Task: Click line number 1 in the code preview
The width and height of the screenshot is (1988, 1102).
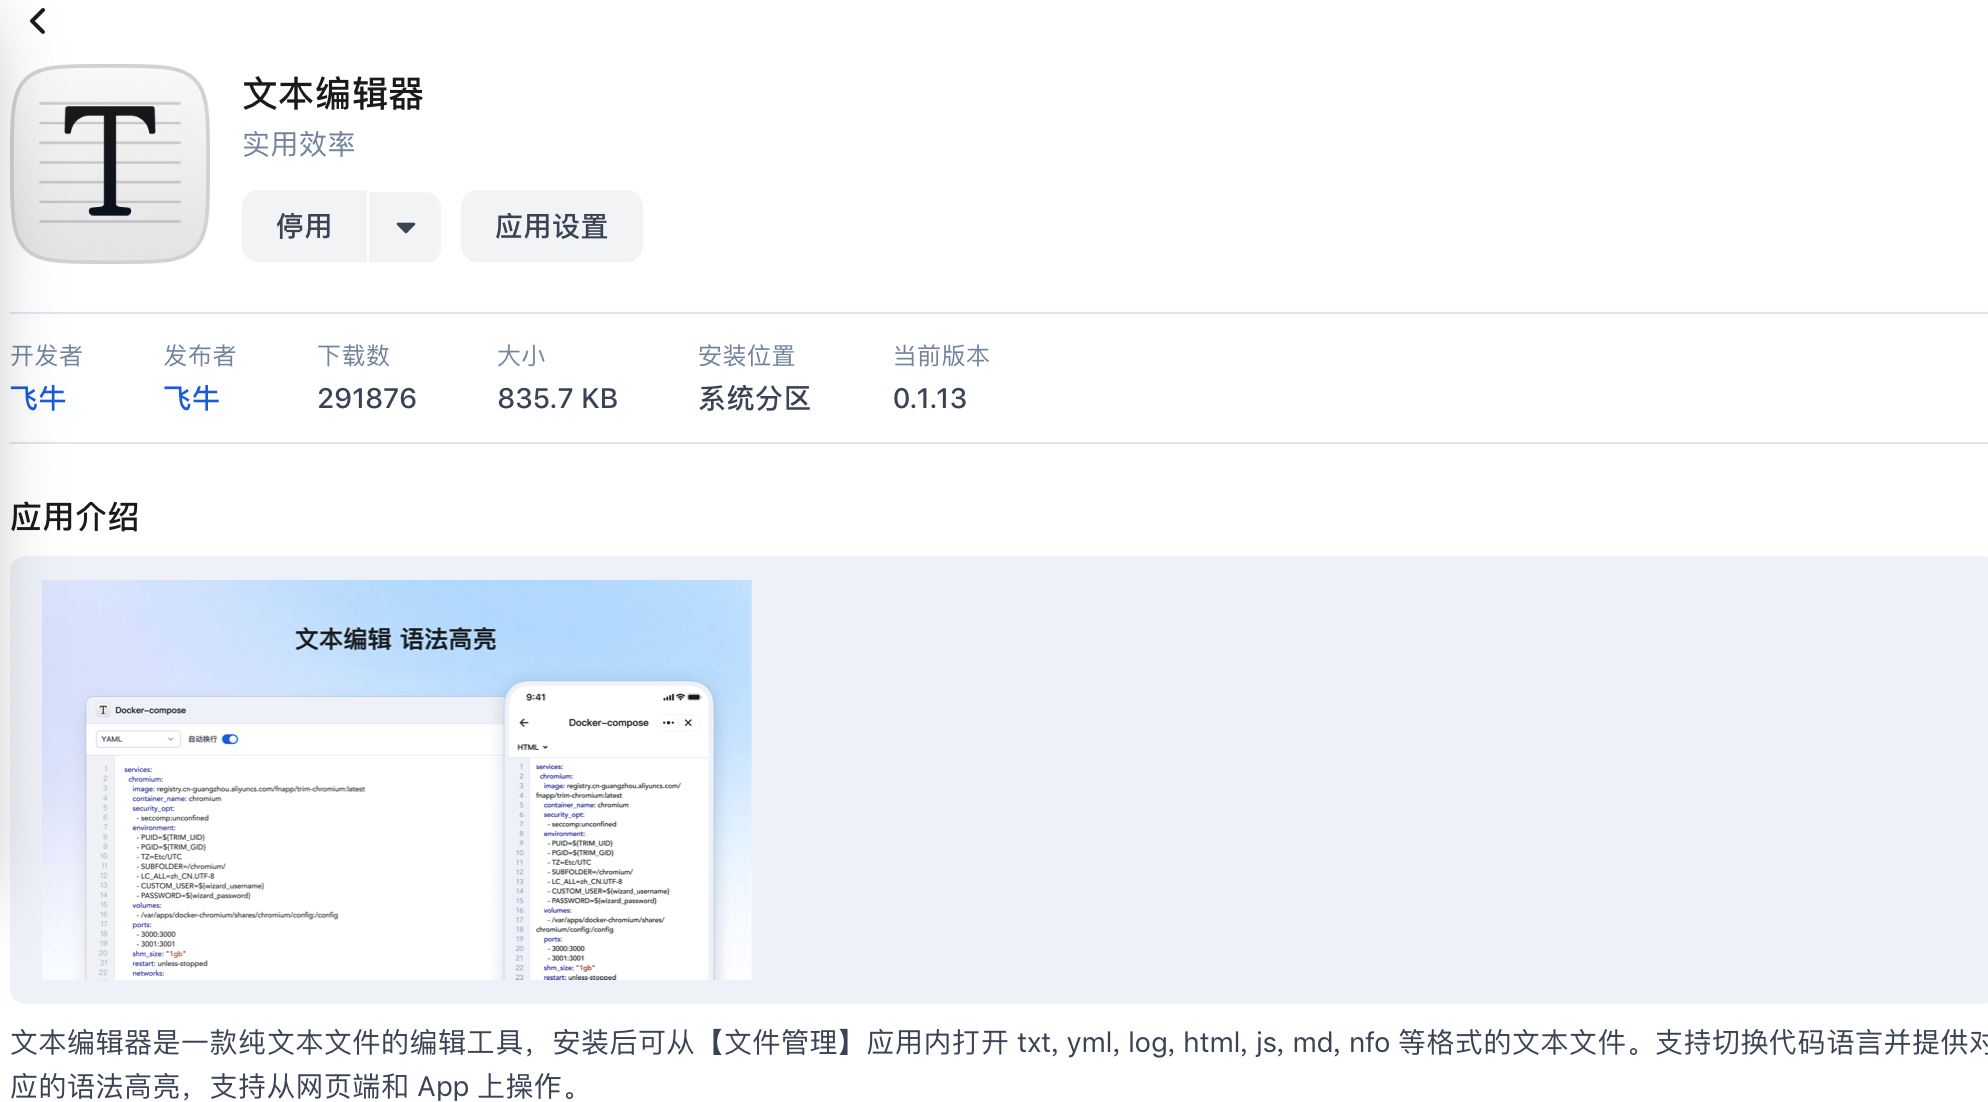Action: tap(106, 769)
